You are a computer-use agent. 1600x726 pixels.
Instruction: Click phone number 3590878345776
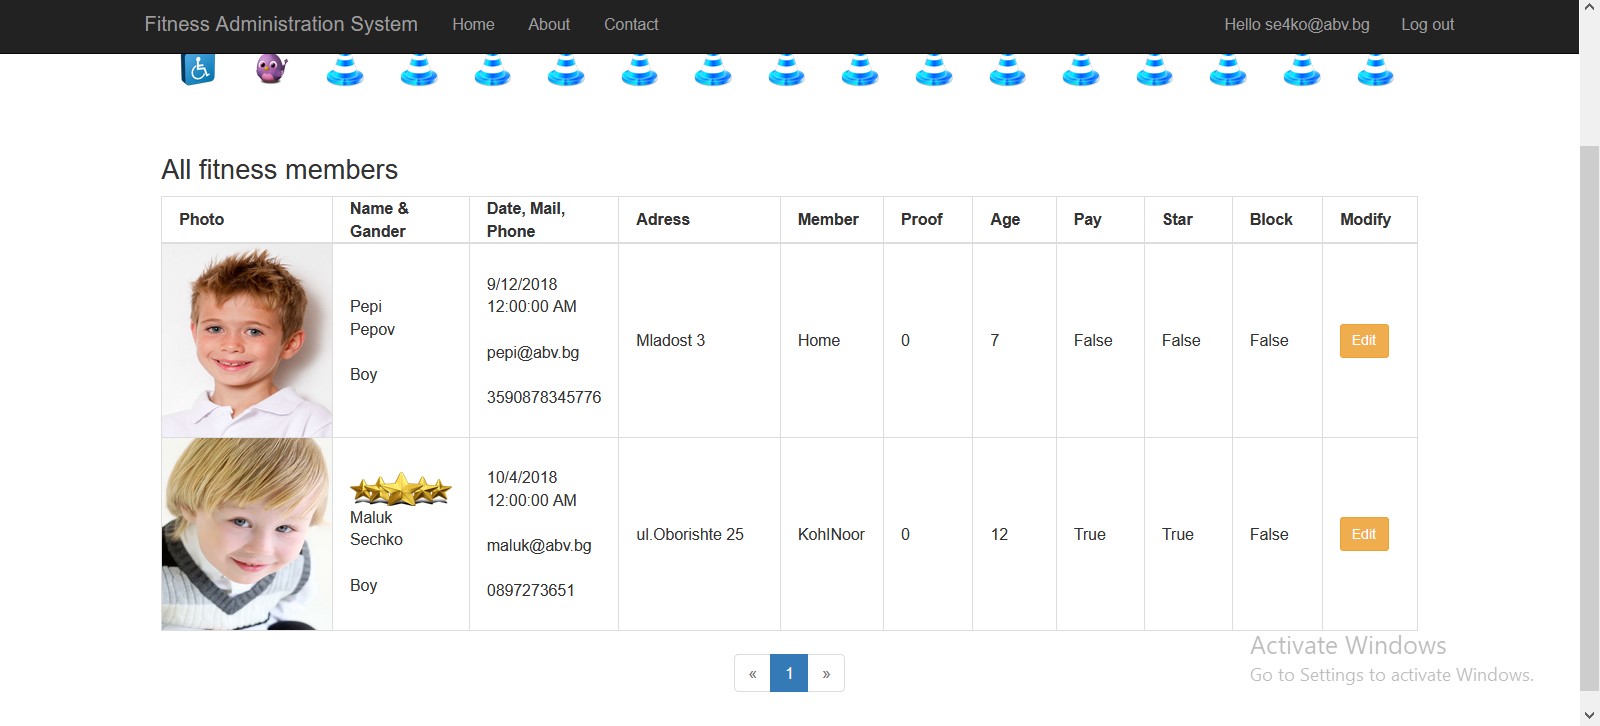point(544,397)
